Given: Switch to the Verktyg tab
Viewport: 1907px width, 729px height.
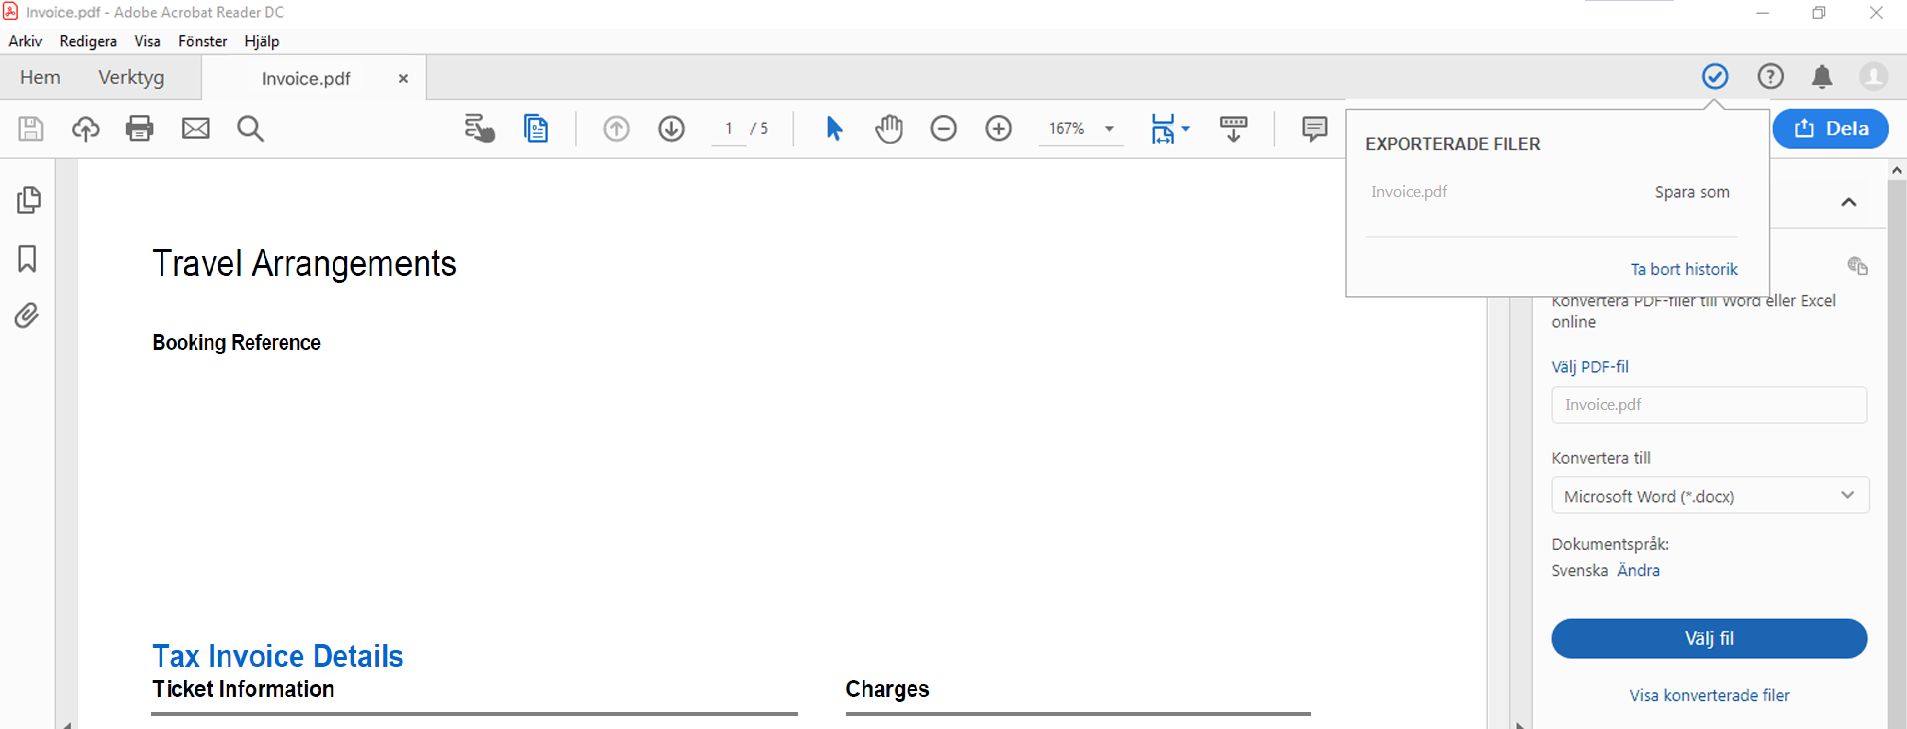Looking at the screenshot, I should [131, 77].
